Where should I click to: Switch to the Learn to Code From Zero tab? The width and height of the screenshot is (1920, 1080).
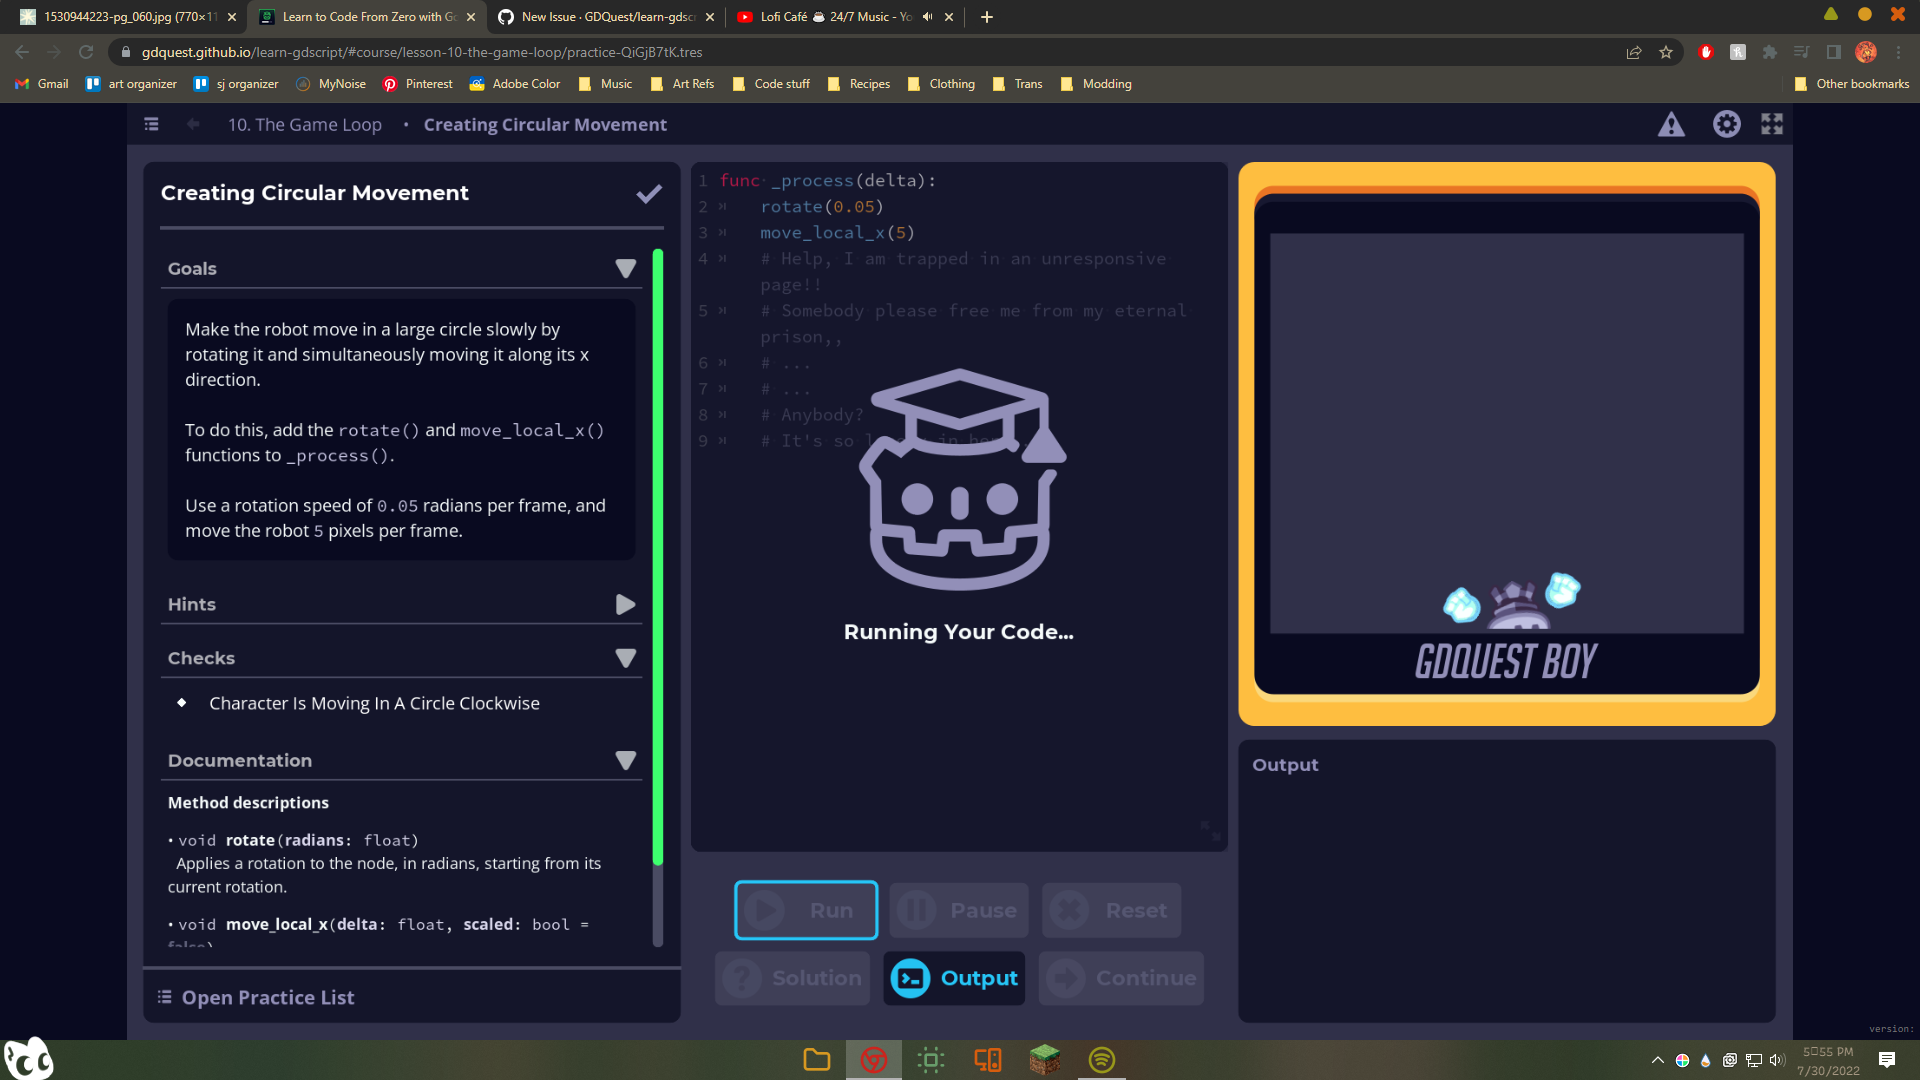point(360,17)
